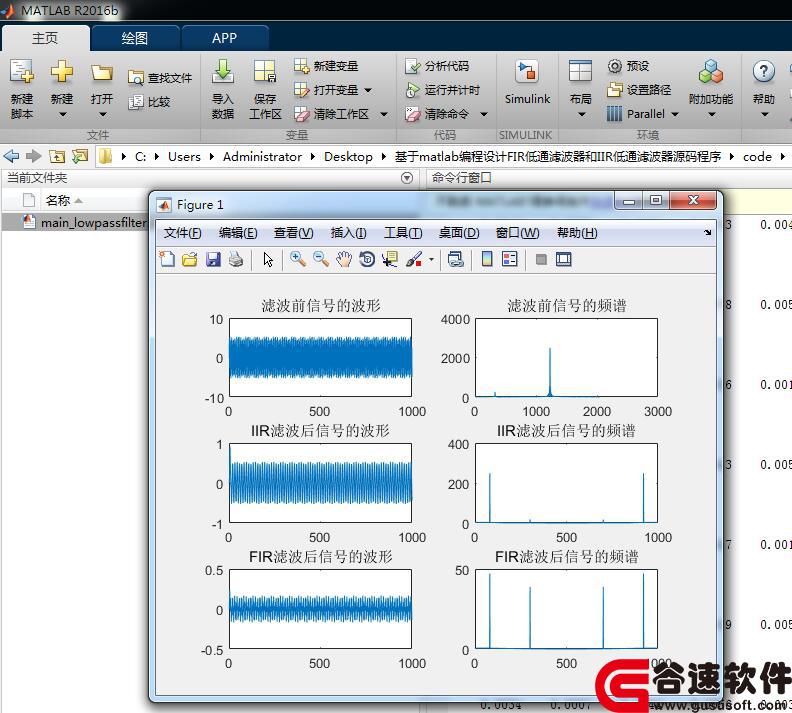Viewport: 792px width, 713px height.
Task: Create a new variable with 新建变量
Action: click(x=326, y=66)
